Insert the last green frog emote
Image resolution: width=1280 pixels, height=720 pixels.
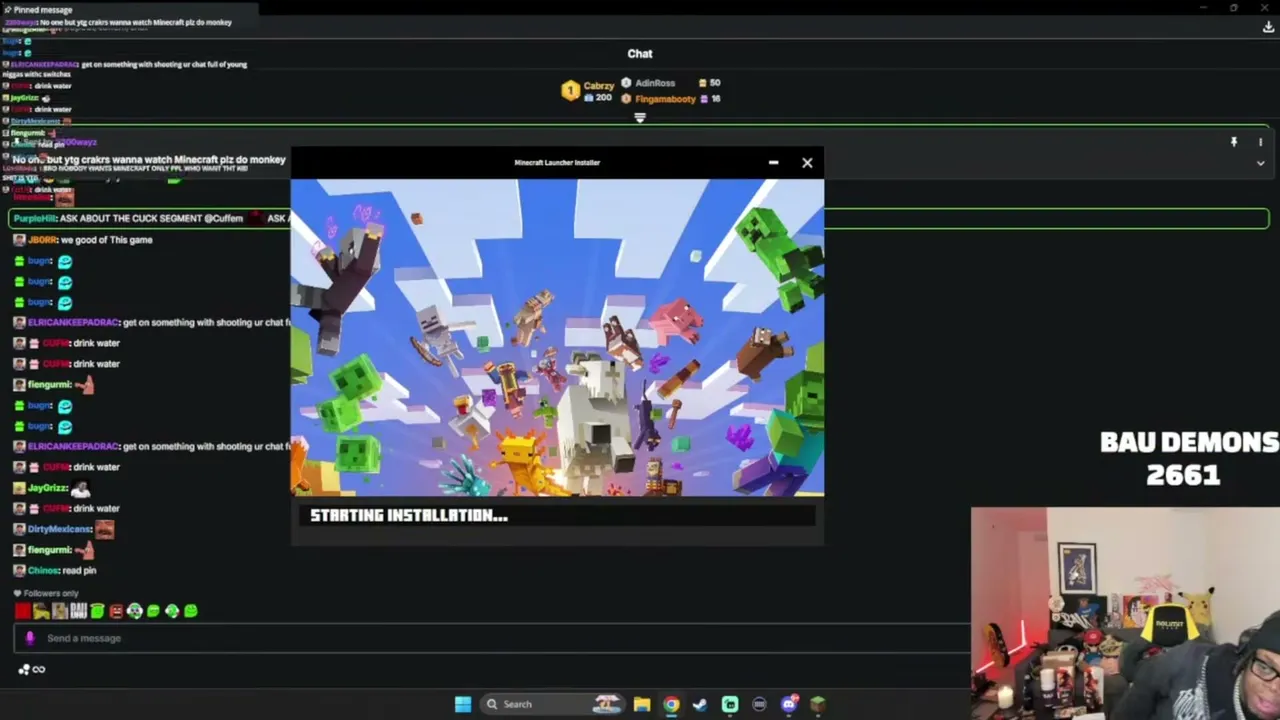click(x=191, y=611)
